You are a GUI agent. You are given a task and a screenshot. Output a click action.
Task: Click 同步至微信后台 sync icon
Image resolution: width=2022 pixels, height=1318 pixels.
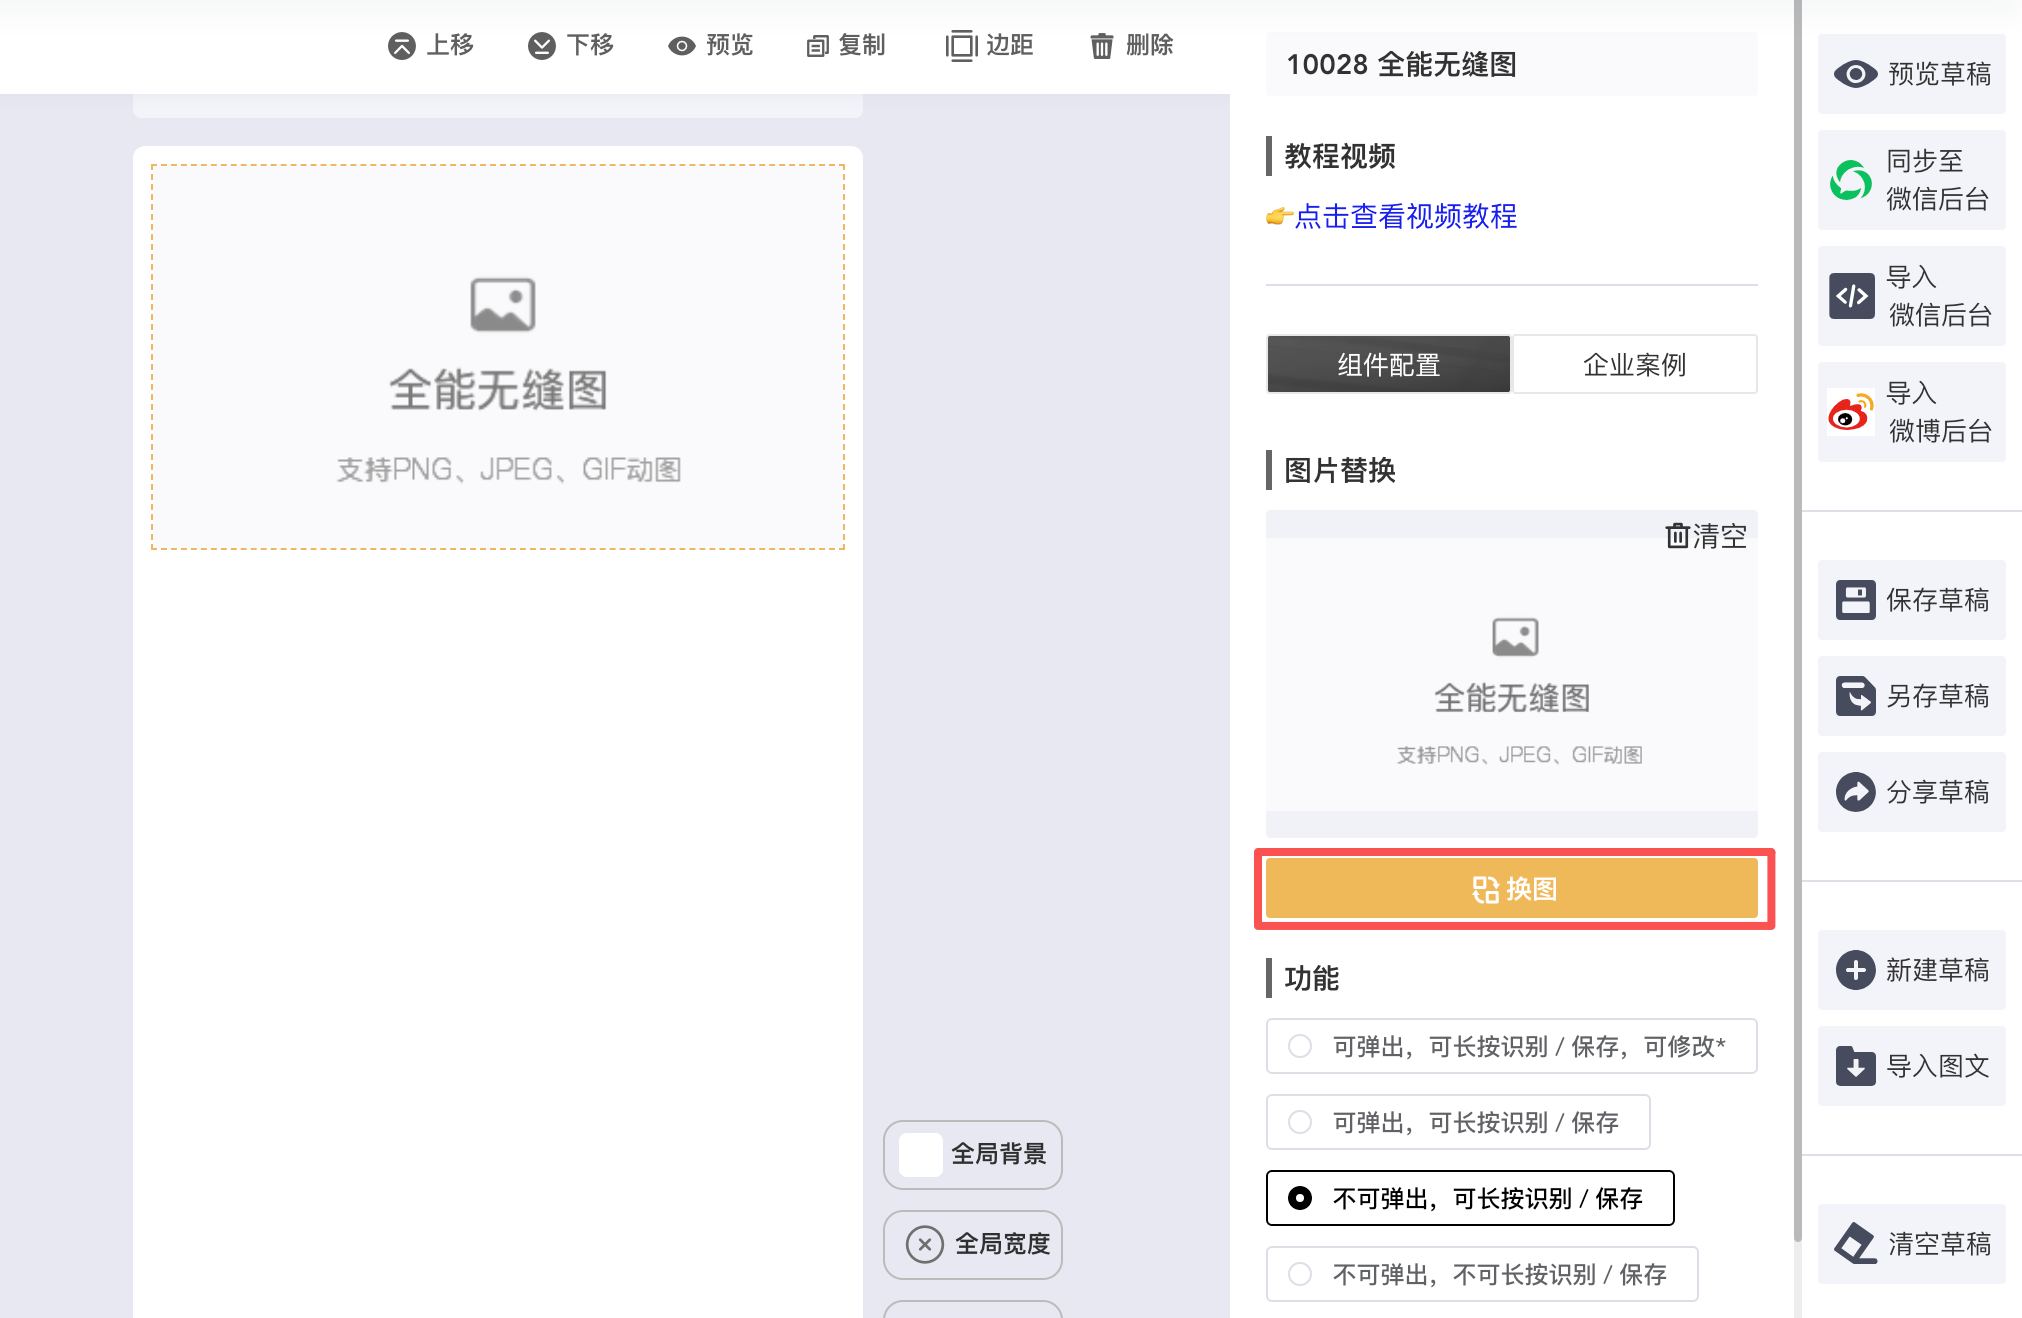1851,181
